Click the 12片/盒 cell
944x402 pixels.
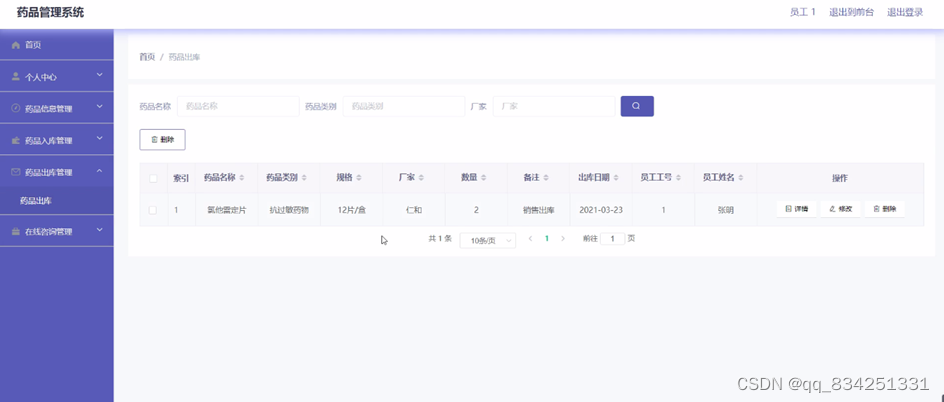pyautogui.click(x=352, y=210)
